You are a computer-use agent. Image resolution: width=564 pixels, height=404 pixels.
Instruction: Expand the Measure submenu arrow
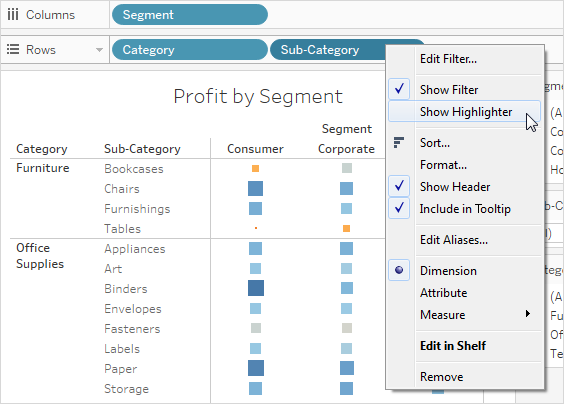pyautogui.click(x=528, y=314)
